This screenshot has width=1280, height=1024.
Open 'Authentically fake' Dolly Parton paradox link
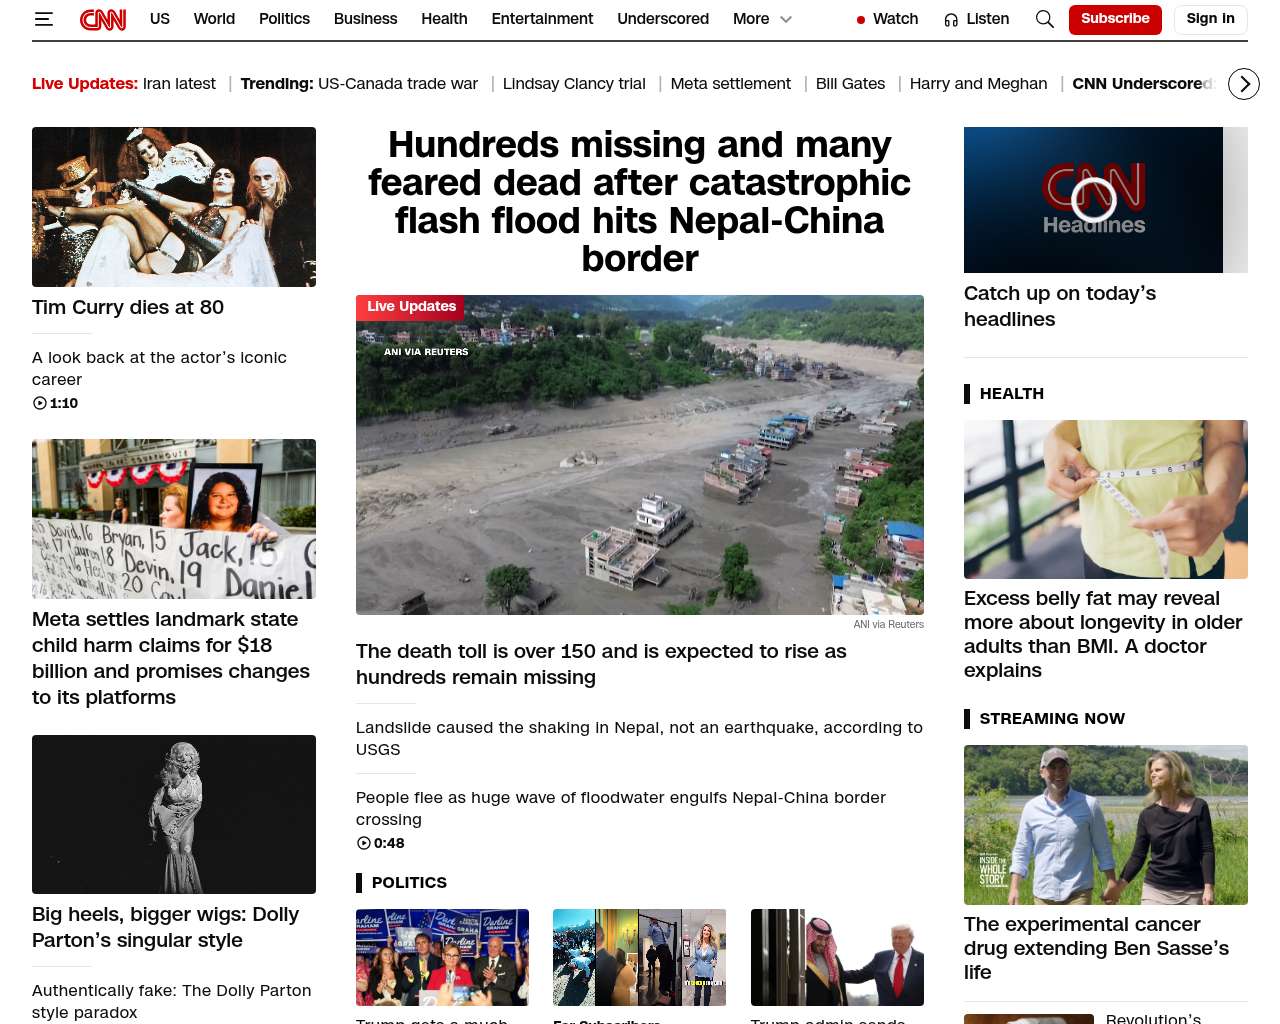pyautogui.click(x=172, y=1001)
